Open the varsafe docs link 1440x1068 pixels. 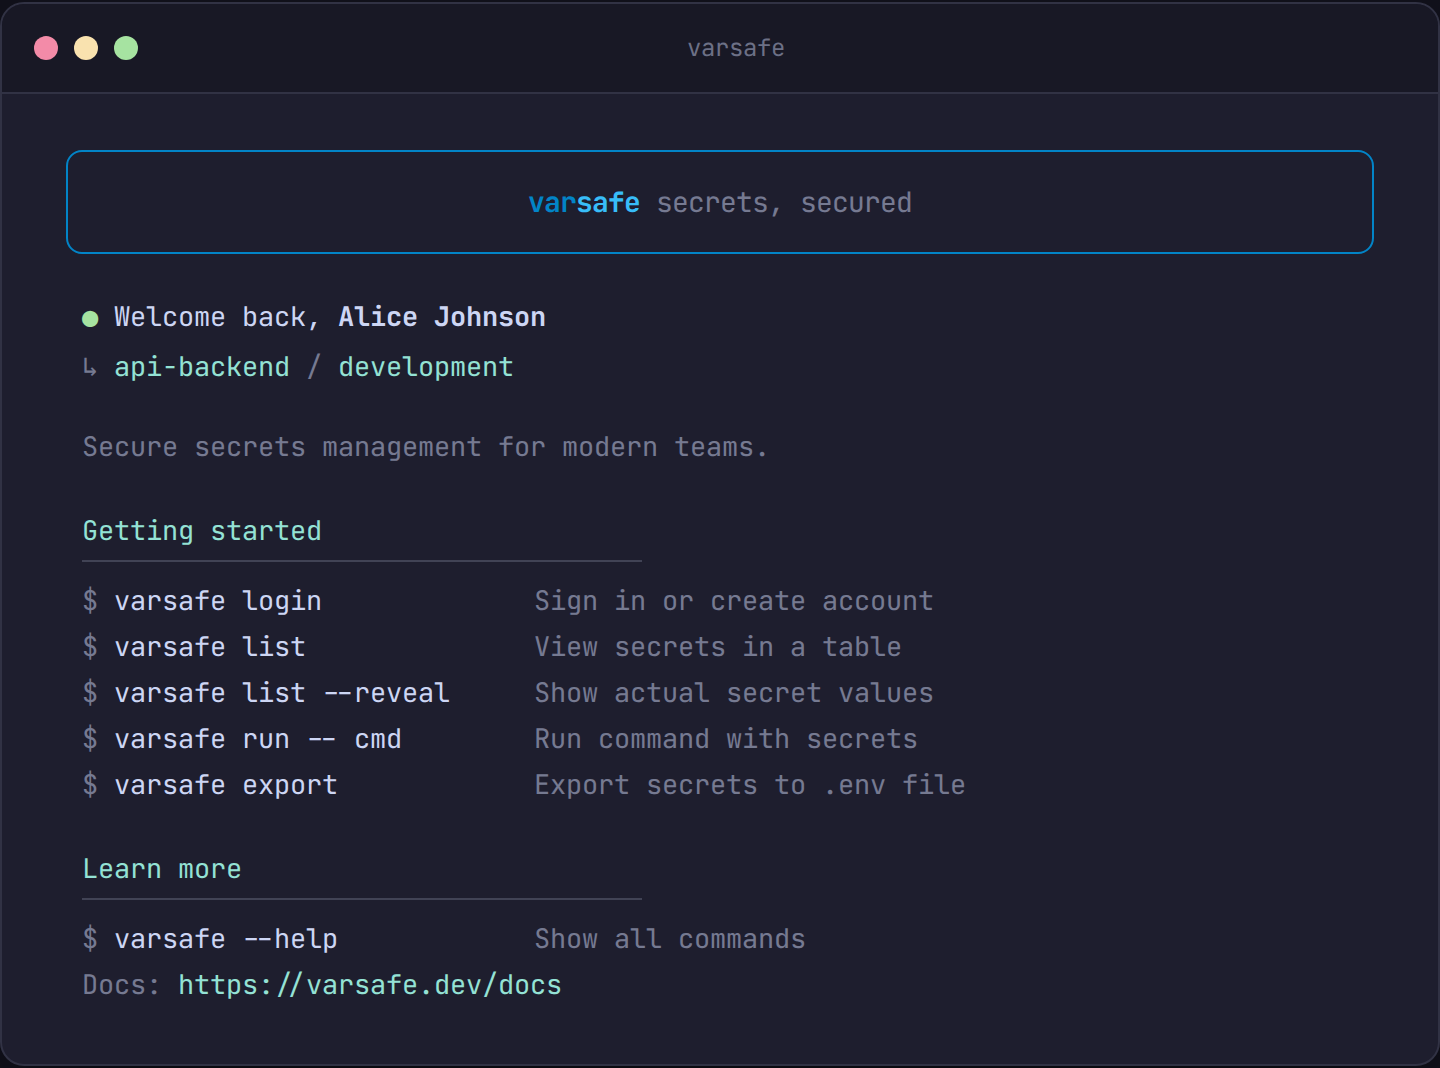(x=369, y=985)
